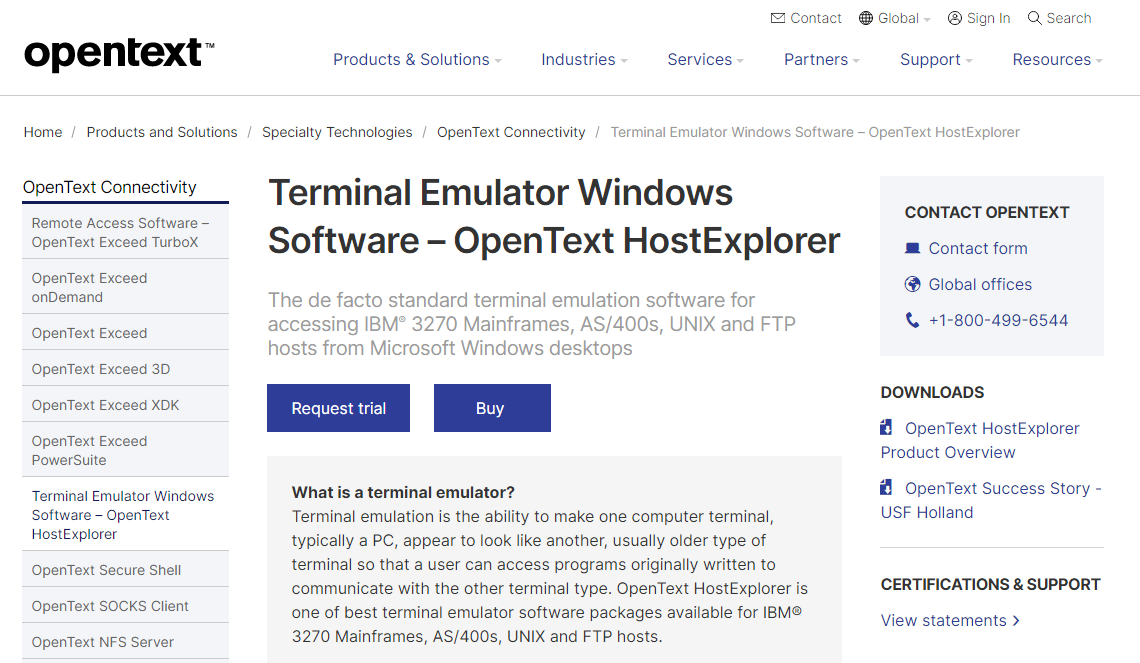Image resolution: width=1140 pixels, height=663 pixels.
Task: Click the Buy button
Action: pyautogui.click(x=492, y=408)
